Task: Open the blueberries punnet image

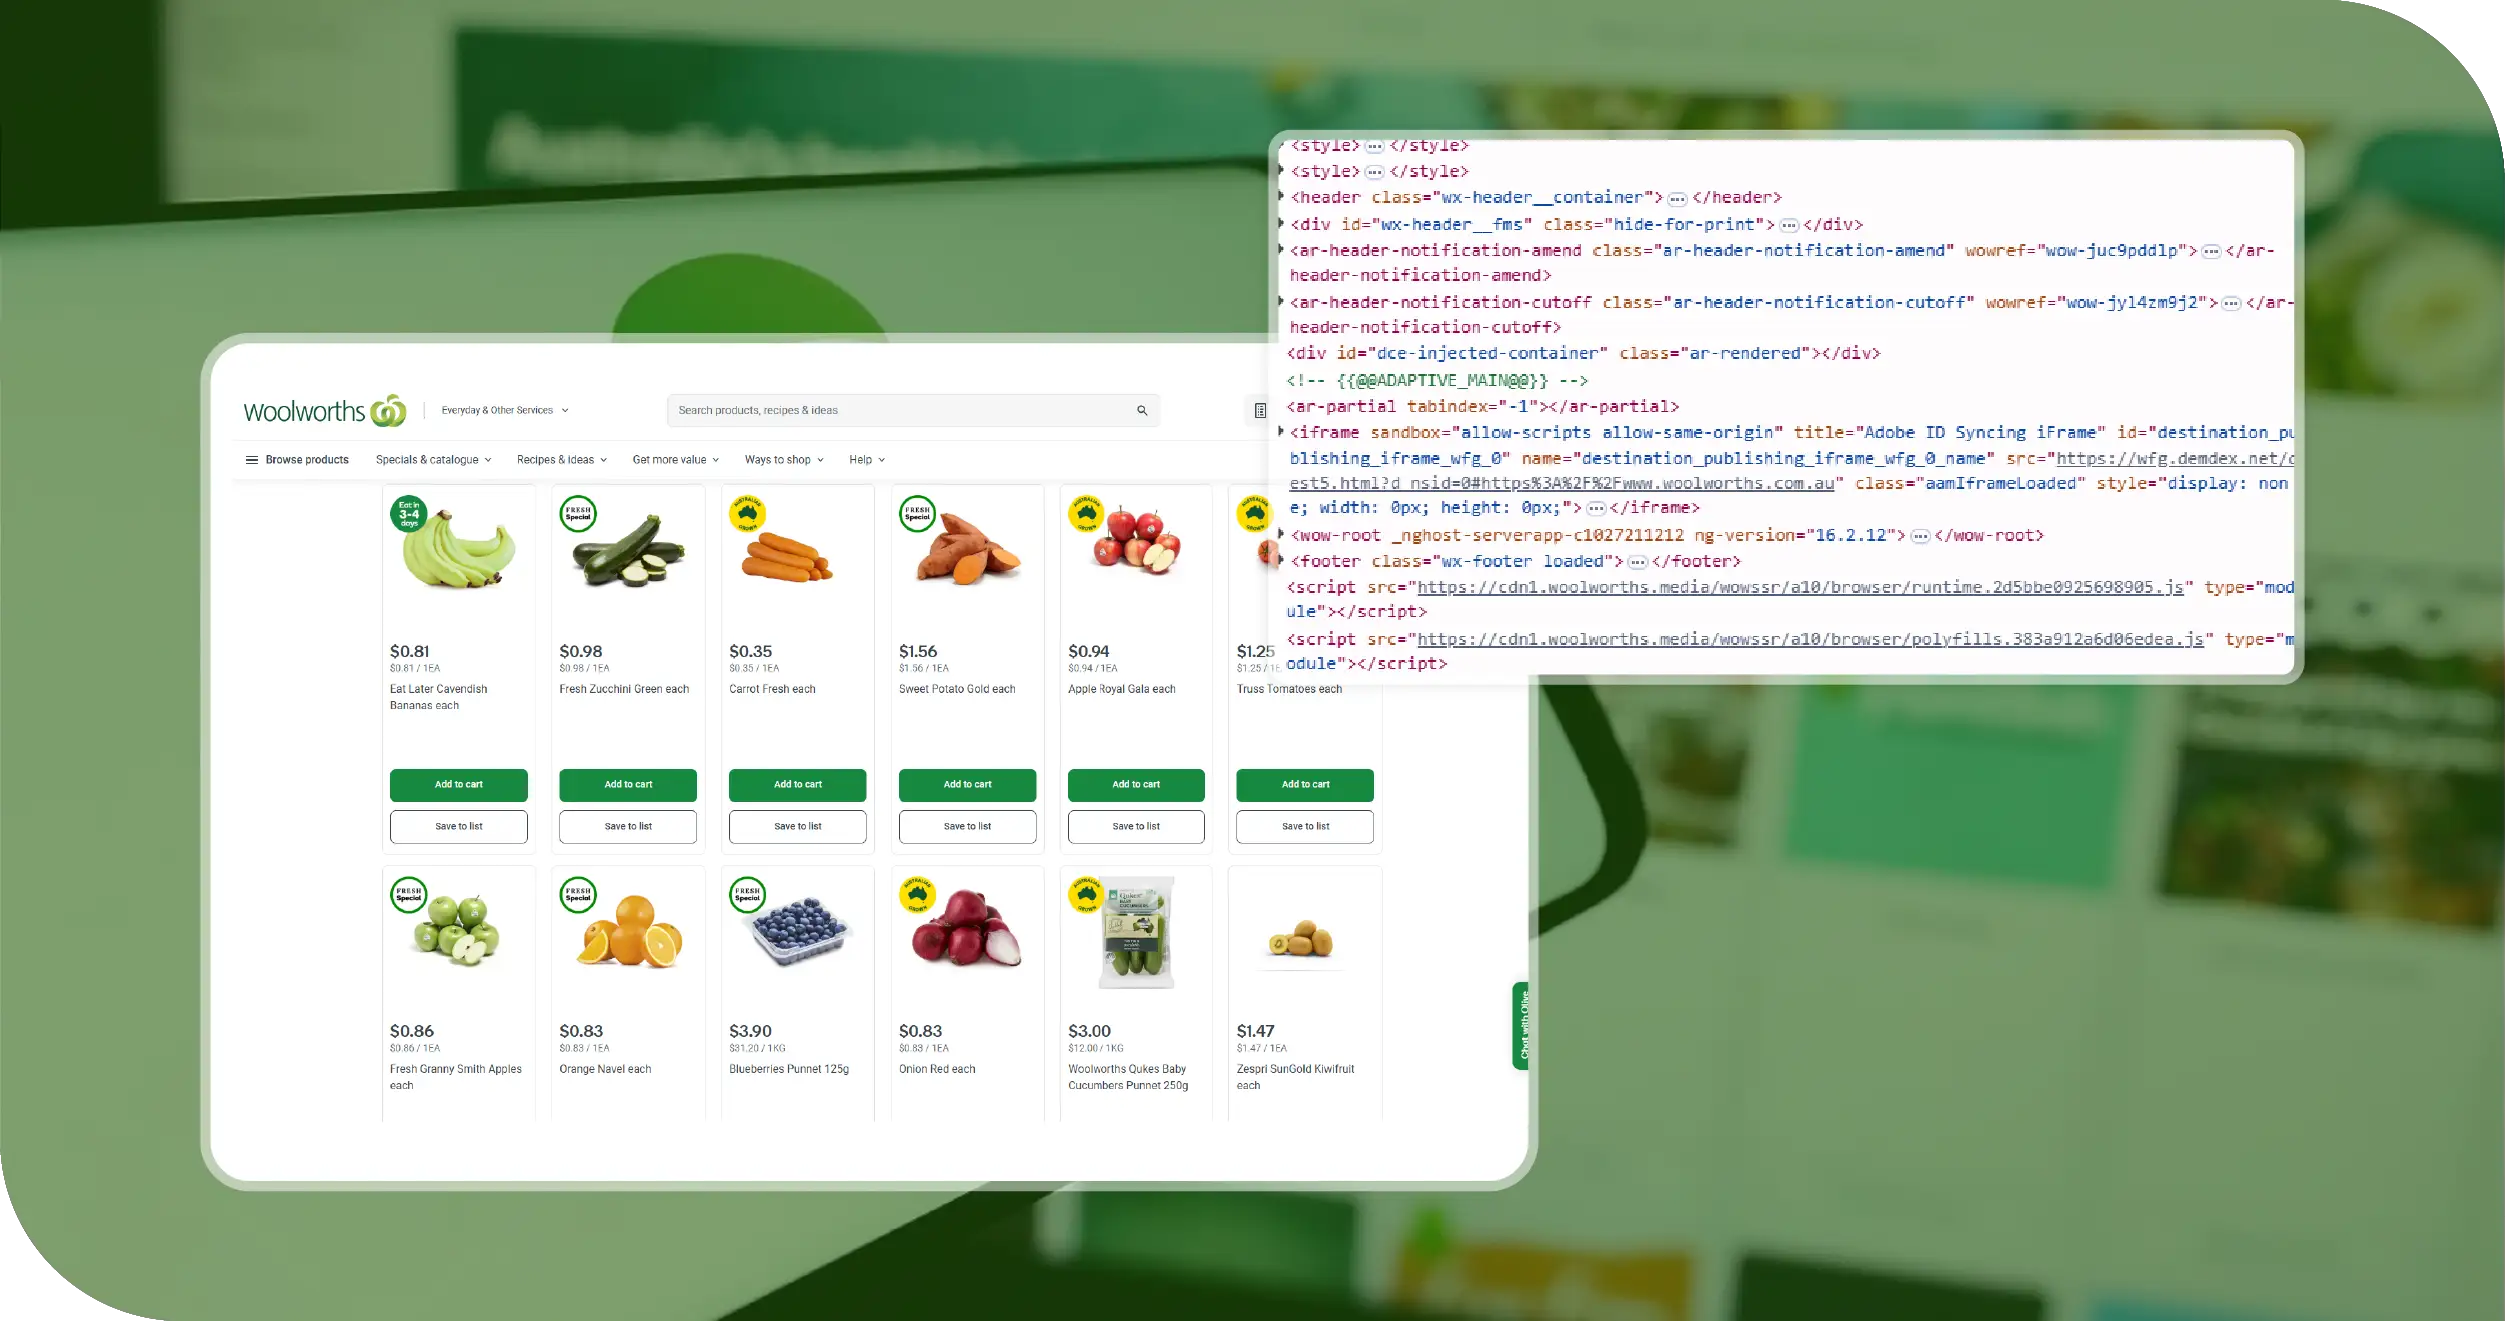Action: click(x=799, y=931)
